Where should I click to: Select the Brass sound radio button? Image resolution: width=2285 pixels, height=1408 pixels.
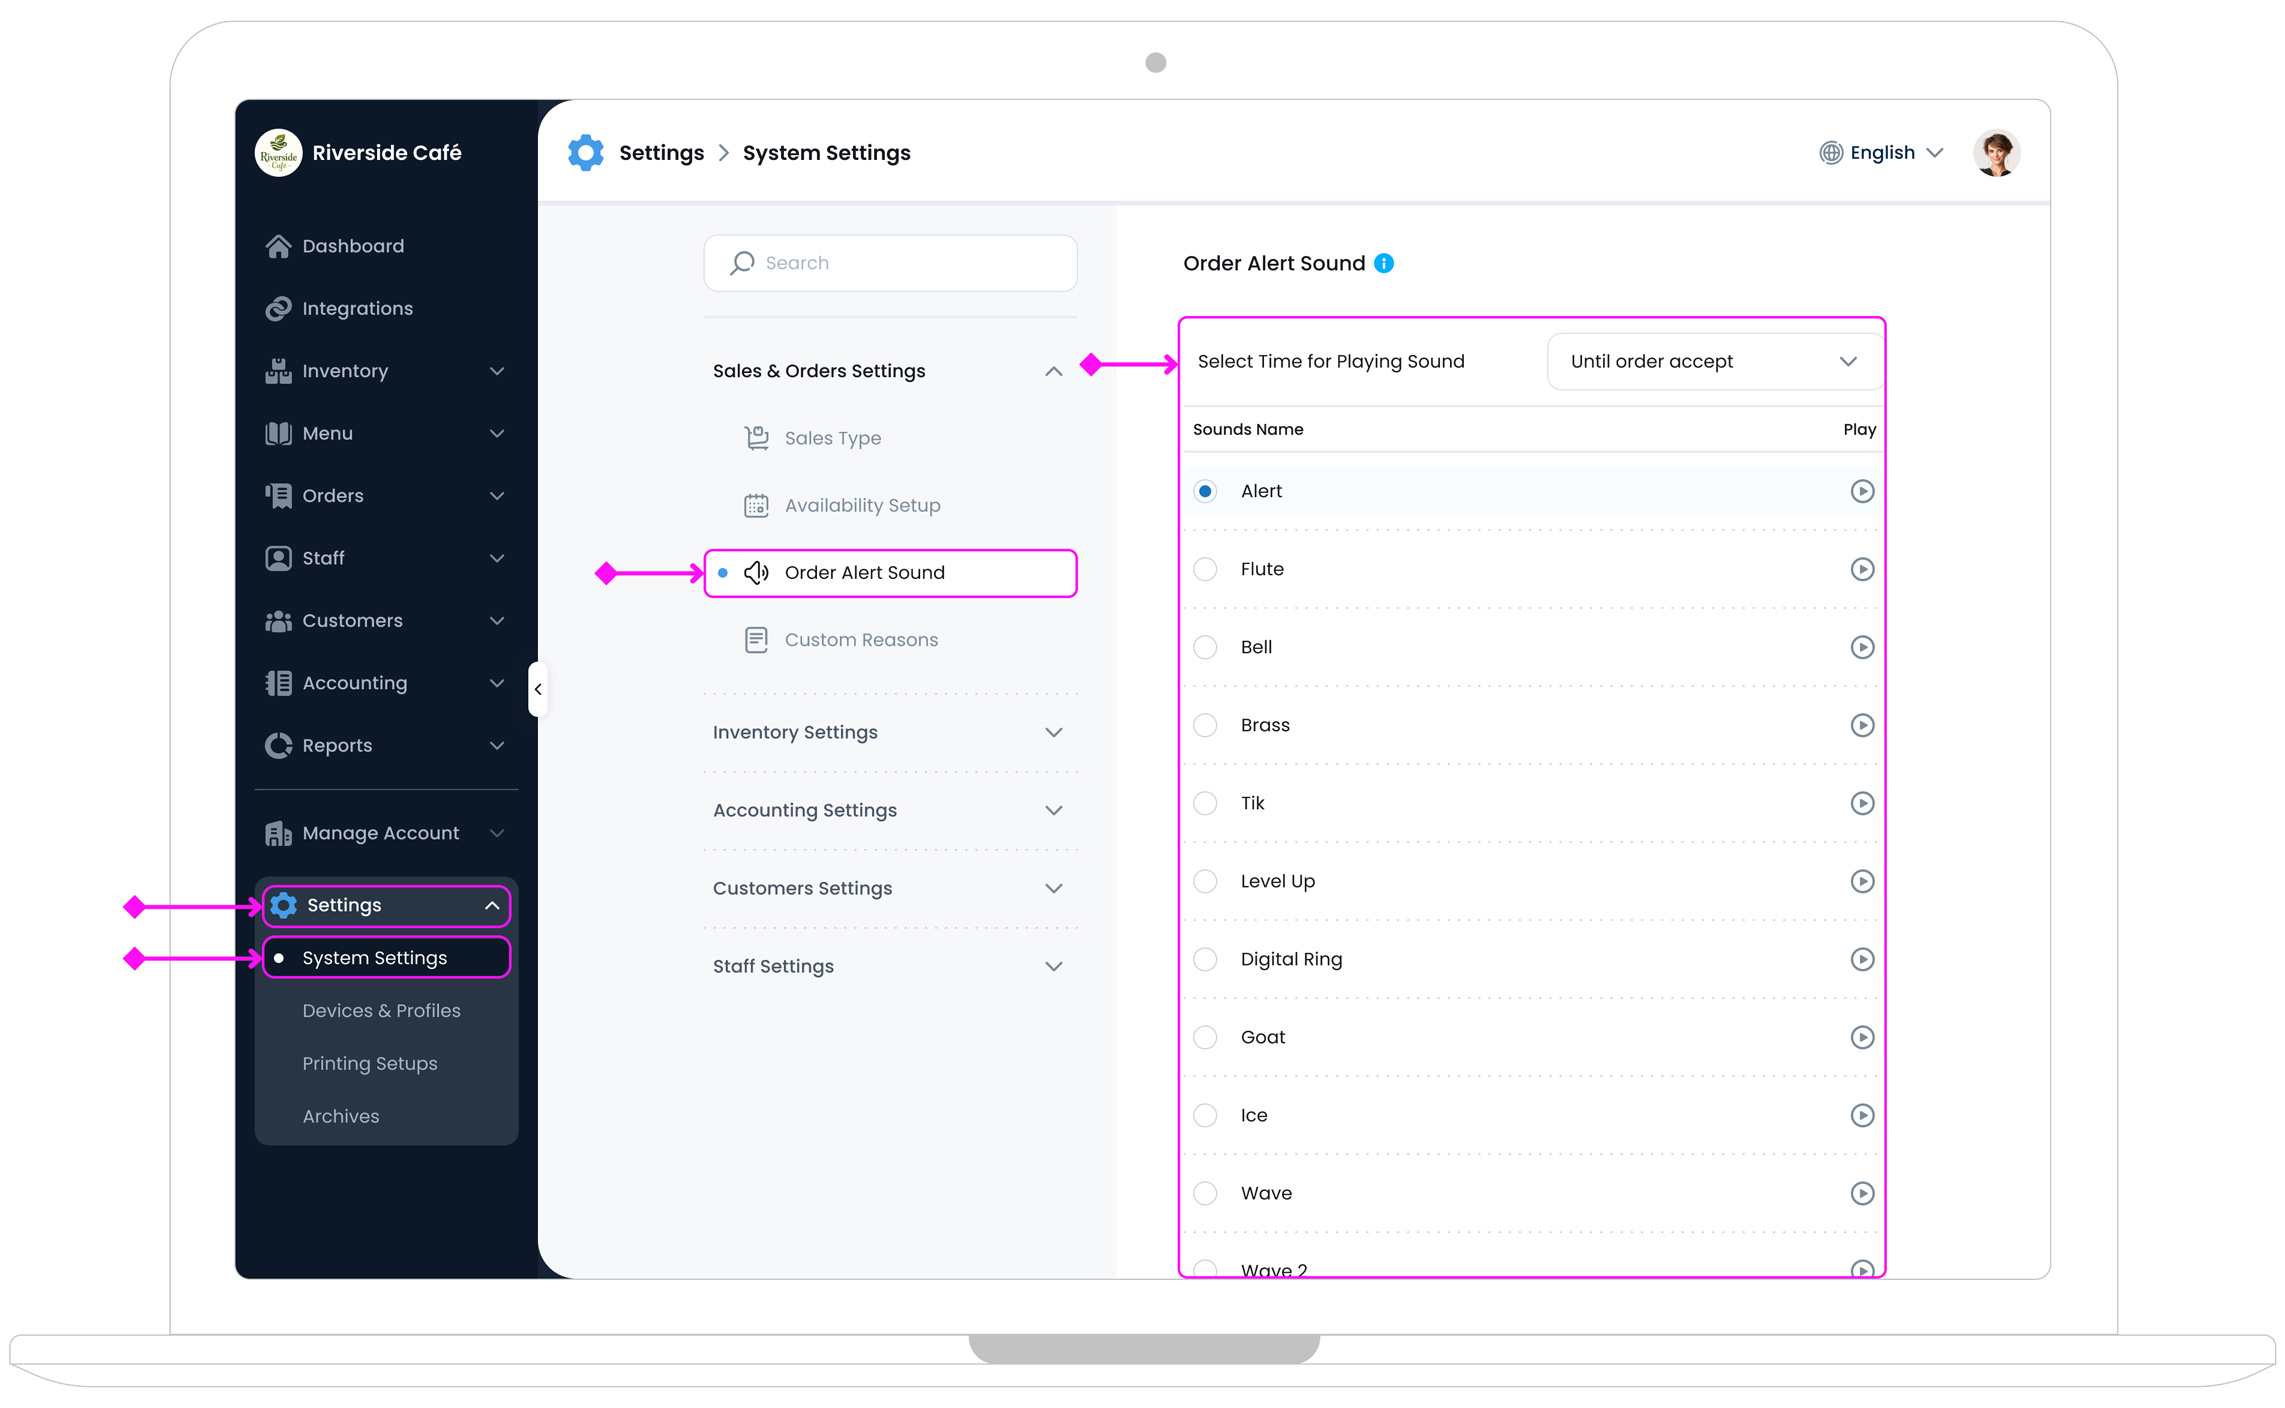(x=1205, y=725)
